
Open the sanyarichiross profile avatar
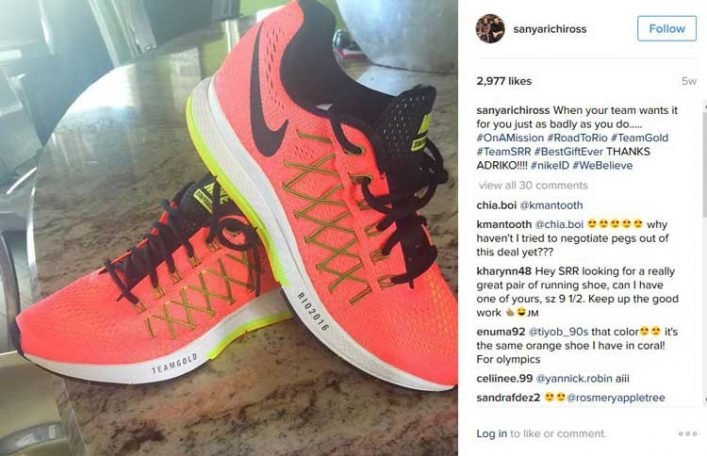click(490, 28)
